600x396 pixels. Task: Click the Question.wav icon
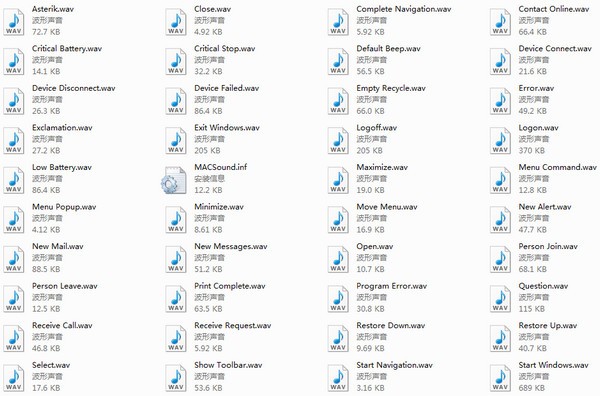pos(501,299)
